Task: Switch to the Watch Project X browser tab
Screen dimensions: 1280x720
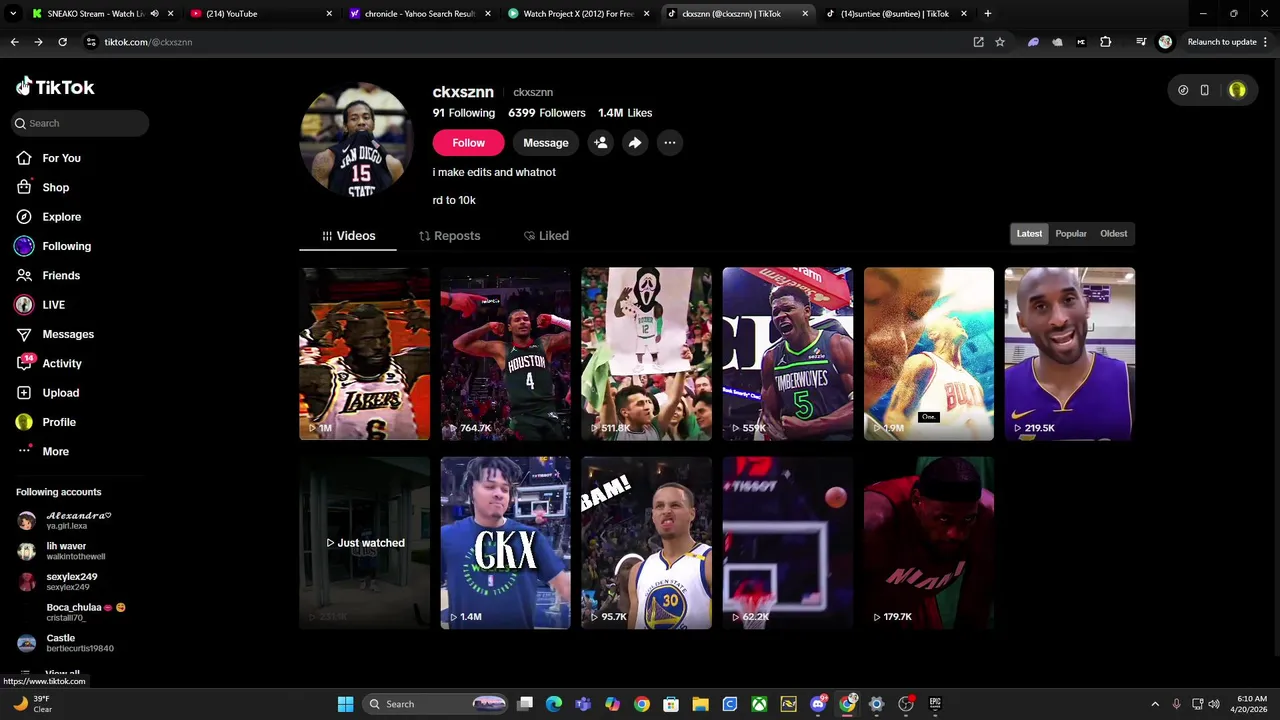Action: [x=578, y=14]
